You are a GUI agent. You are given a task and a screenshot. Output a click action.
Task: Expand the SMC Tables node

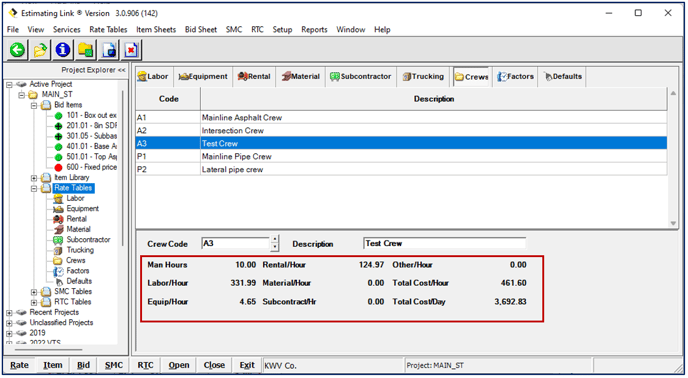pyautogui.click(x=34, y=292)
